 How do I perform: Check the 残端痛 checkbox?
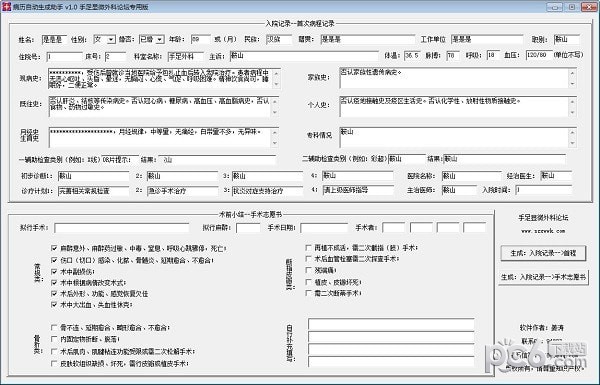coord(308,270)
